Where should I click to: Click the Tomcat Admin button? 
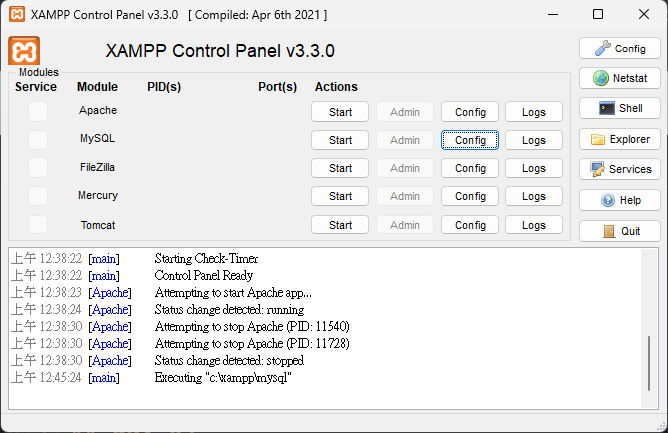pyautogui.click(x=405, y=225)
